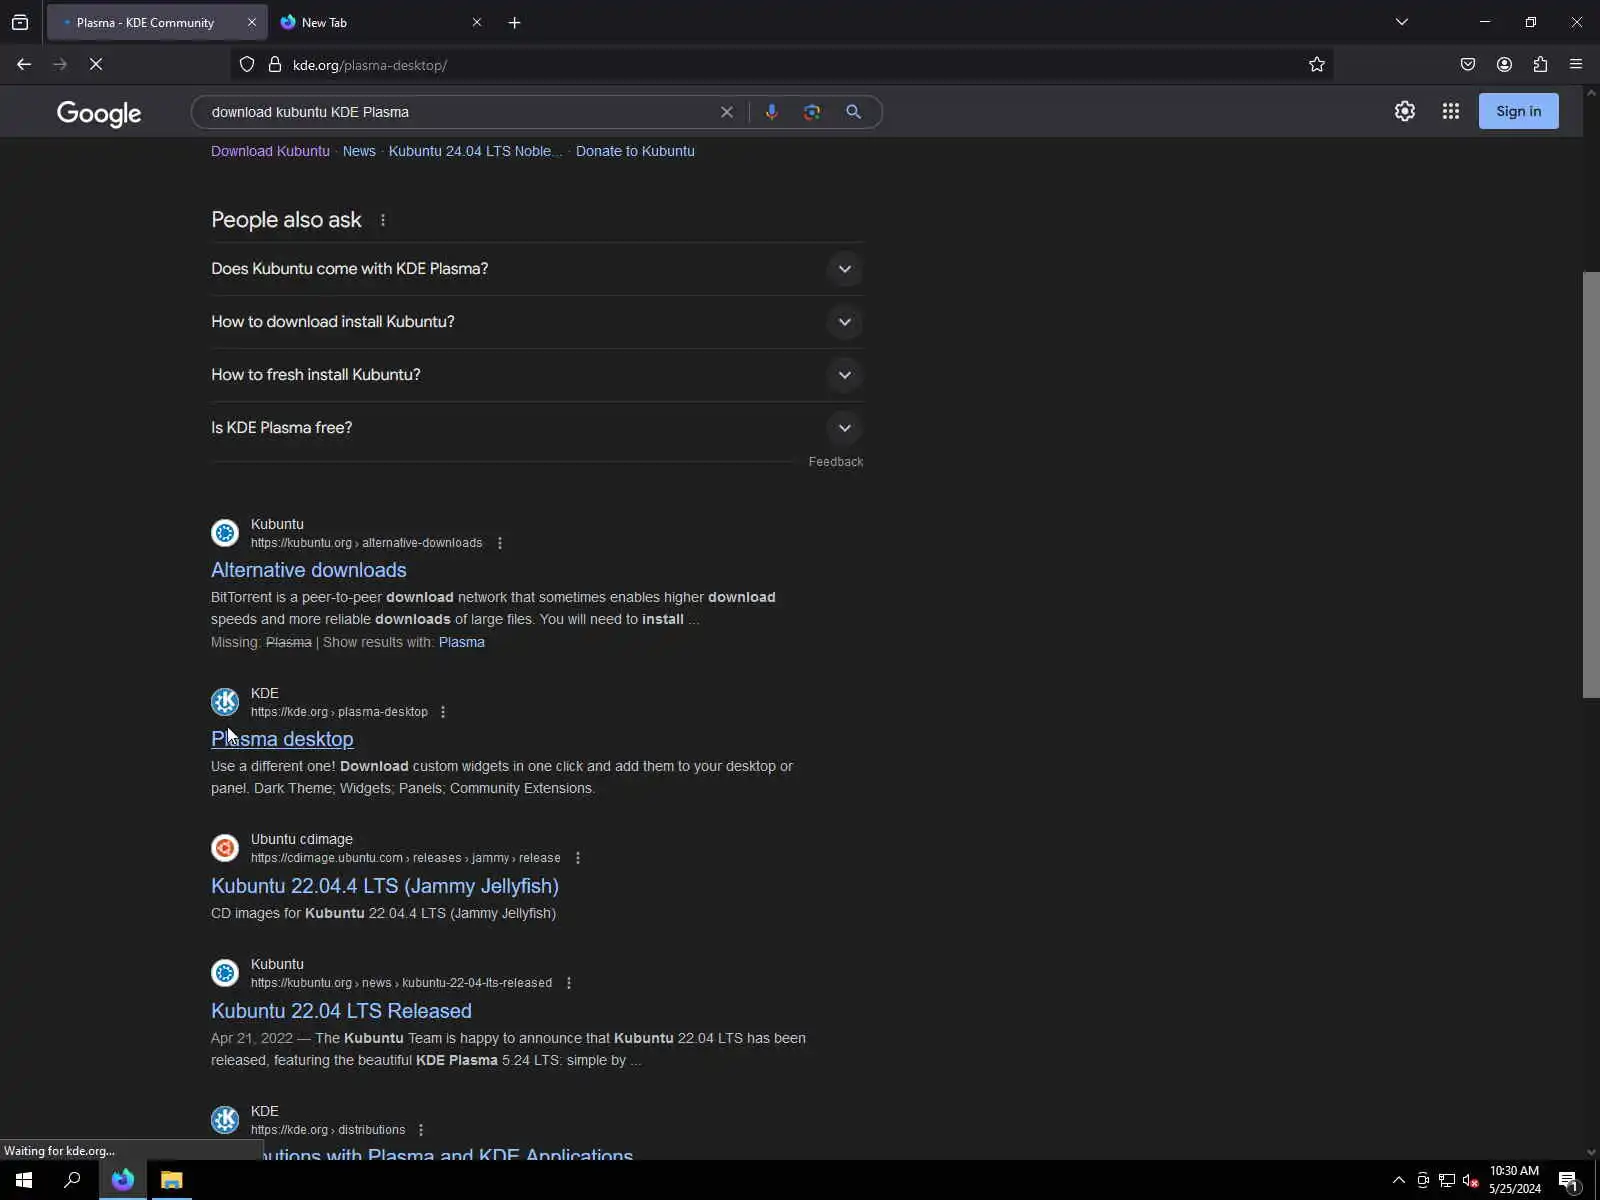The width and height of the screenshot is (1600, 1200).
Task: Close the New Tab tab
Action: pos(477,22)
